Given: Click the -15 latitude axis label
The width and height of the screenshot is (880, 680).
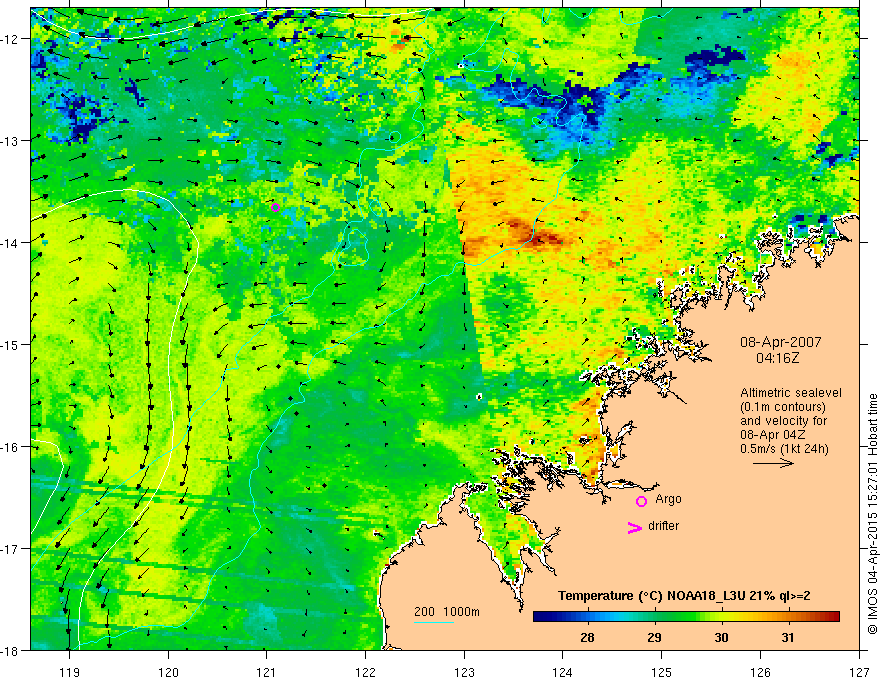Looking at the screenshot, I should (10, 344).
